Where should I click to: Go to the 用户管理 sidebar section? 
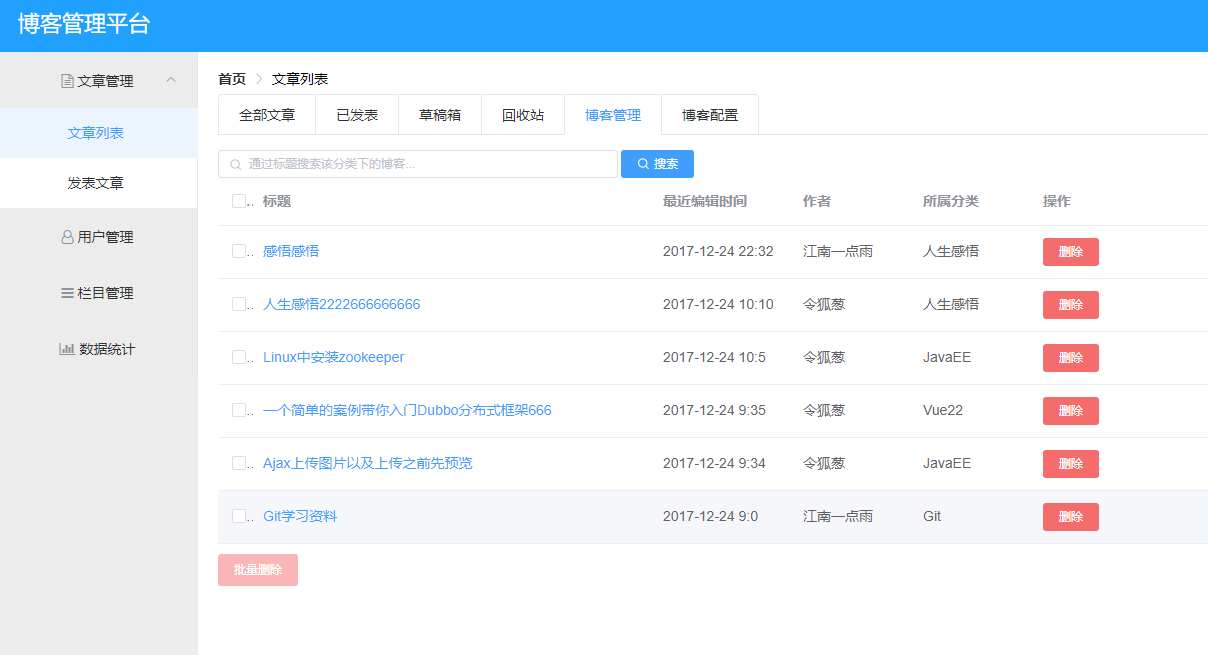(98, 237)
